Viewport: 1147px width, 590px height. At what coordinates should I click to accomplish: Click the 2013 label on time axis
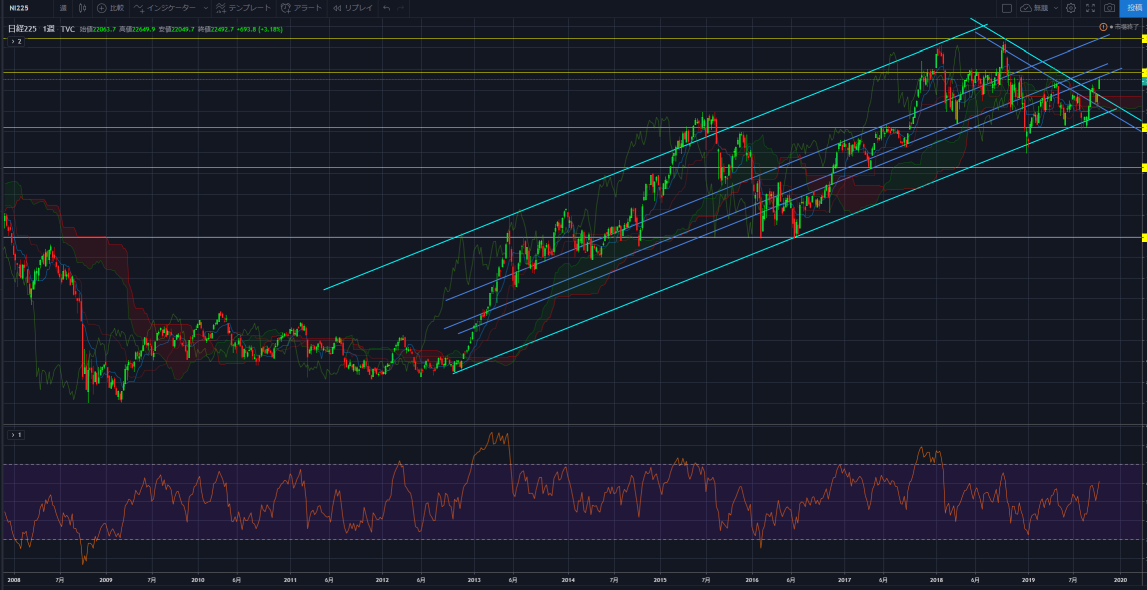[474, 578]
